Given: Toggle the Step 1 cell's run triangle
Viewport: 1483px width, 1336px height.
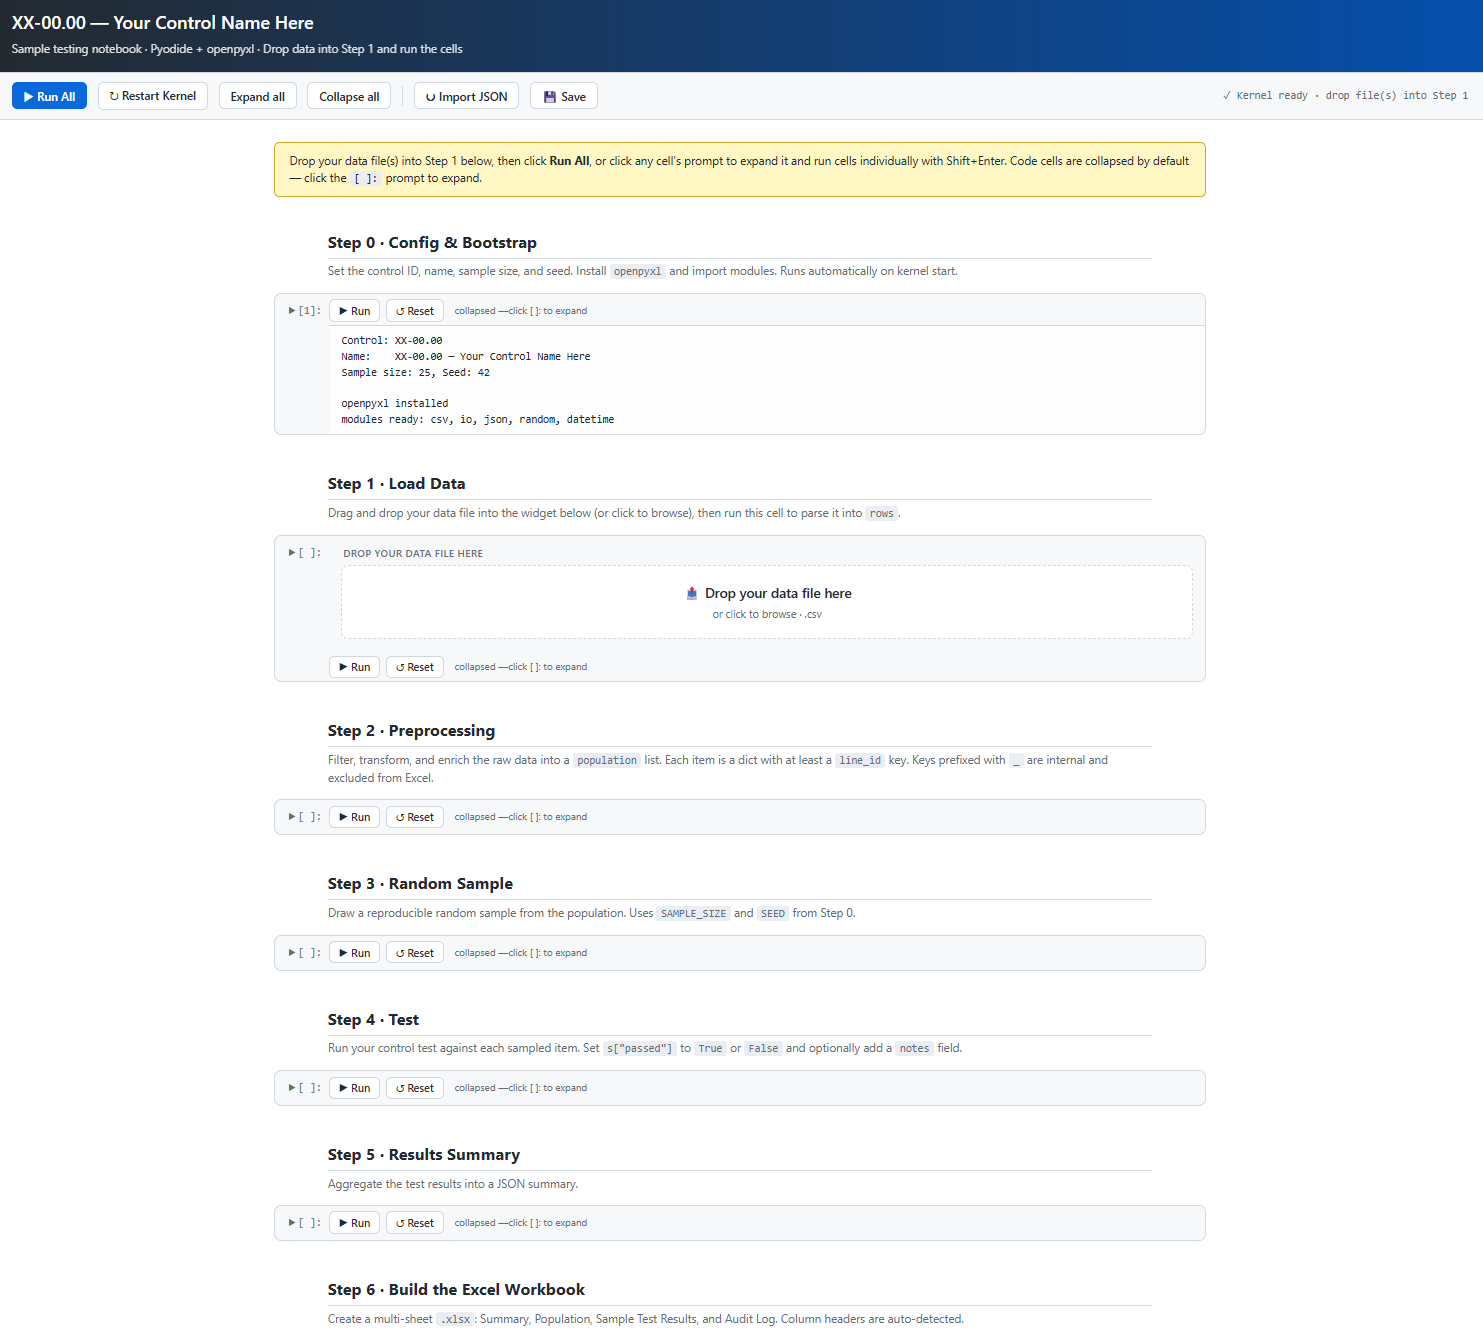Looking at the screenshot, I should tap(291, 551).
